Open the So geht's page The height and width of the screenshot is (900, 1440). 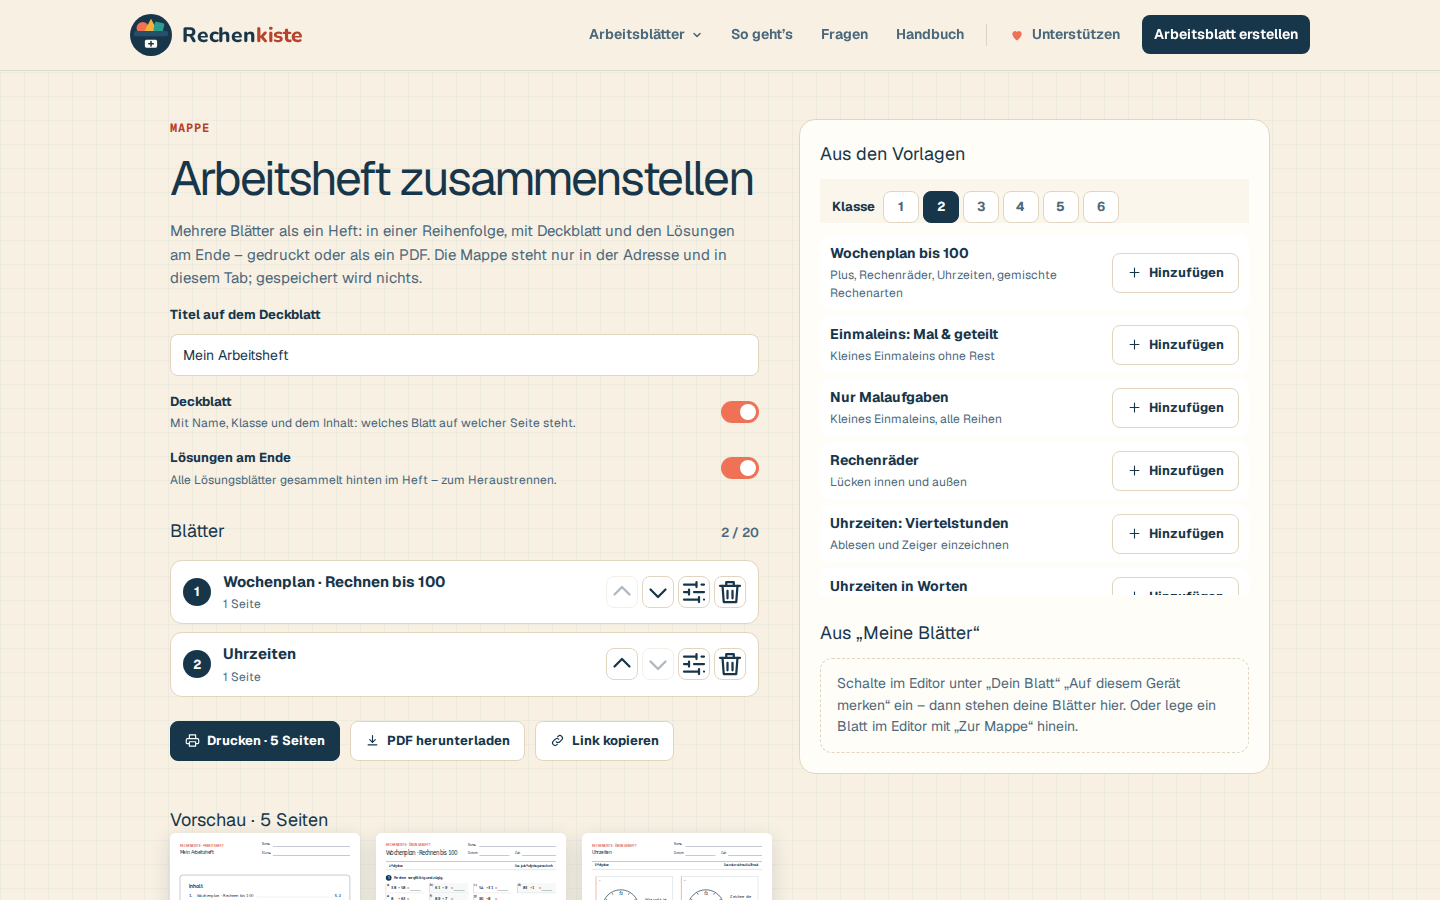762,34
